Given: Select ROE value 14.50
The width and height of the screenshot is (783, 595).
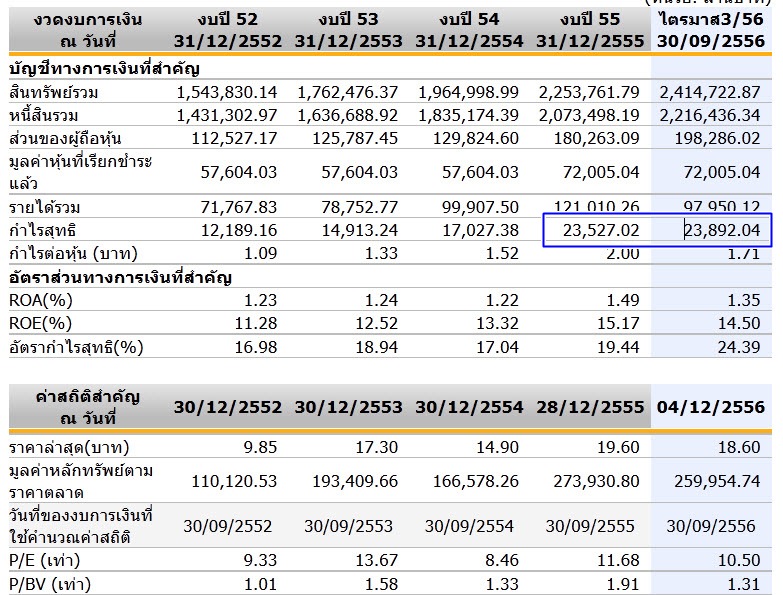Looking at the screenshot, I should coord(739,323).
